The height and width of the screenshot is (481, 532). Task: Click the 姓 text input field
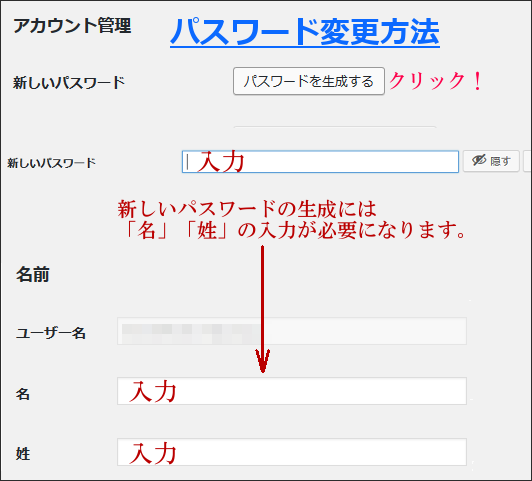coord(292,452)
